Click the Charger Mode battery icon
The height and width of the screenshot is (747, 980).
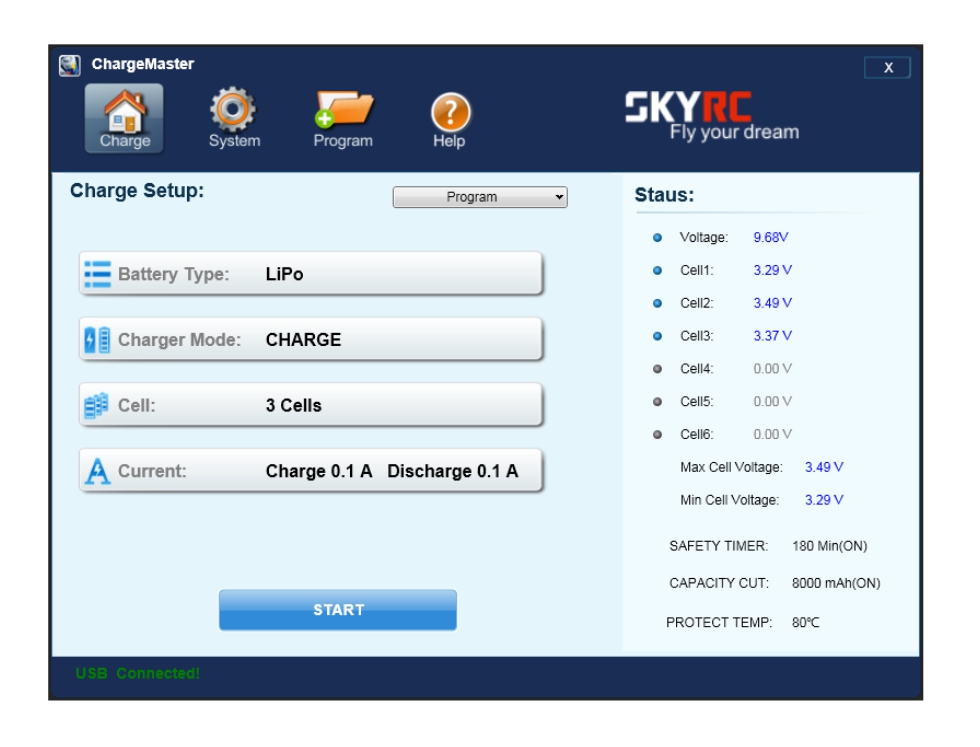coord(98,340)
